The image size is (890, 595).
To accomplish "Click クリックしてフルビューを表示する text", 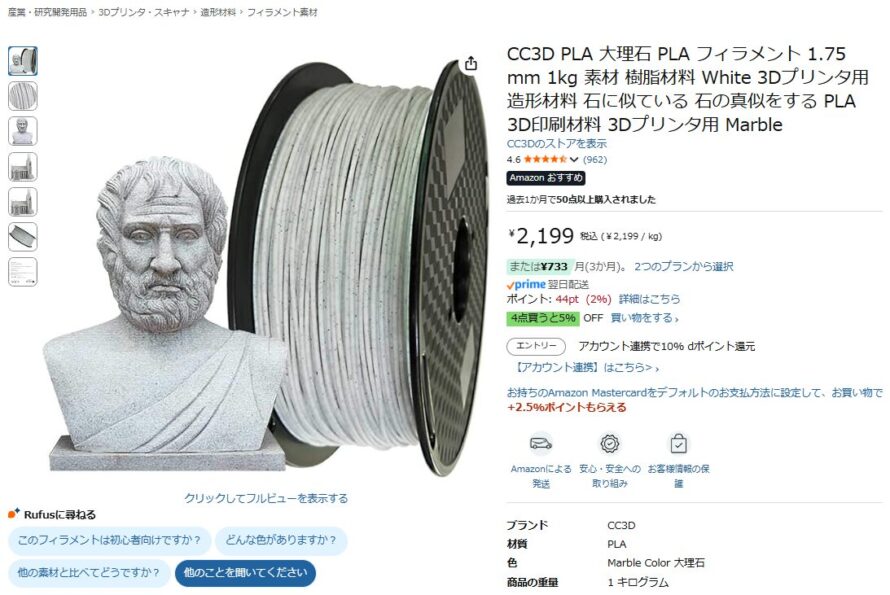I will [x=266, y=498].
